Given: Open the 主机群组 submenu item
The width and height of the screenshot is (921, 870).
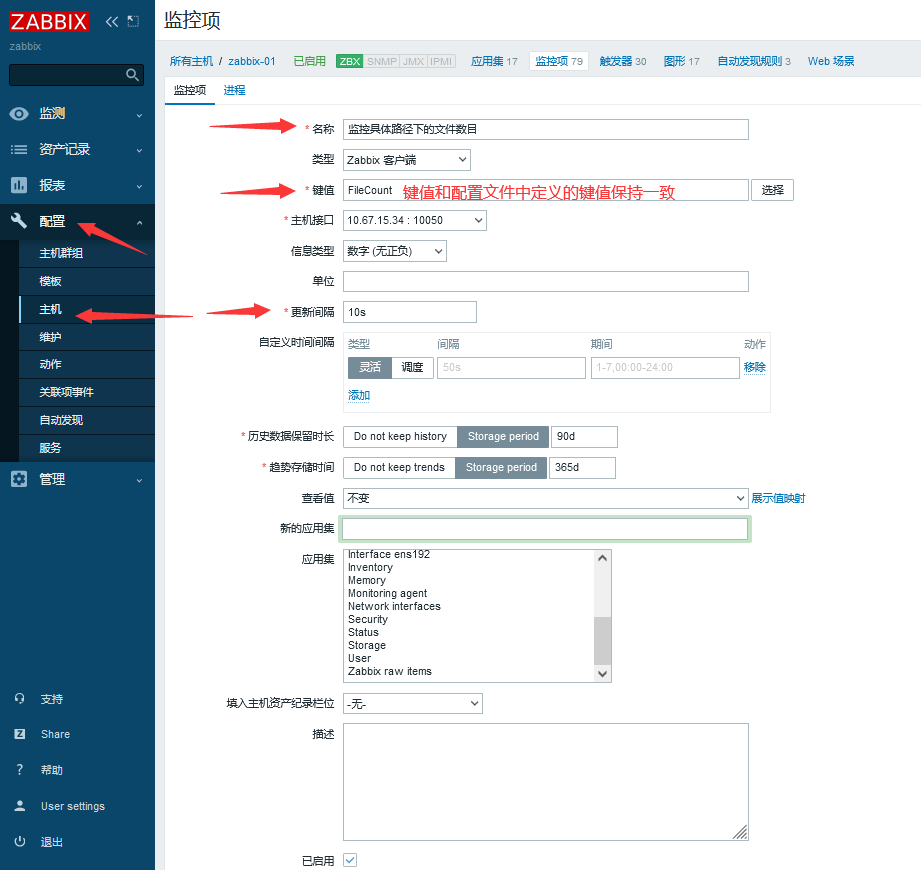Looking at the screenshot, I should [x=86, y=253].
